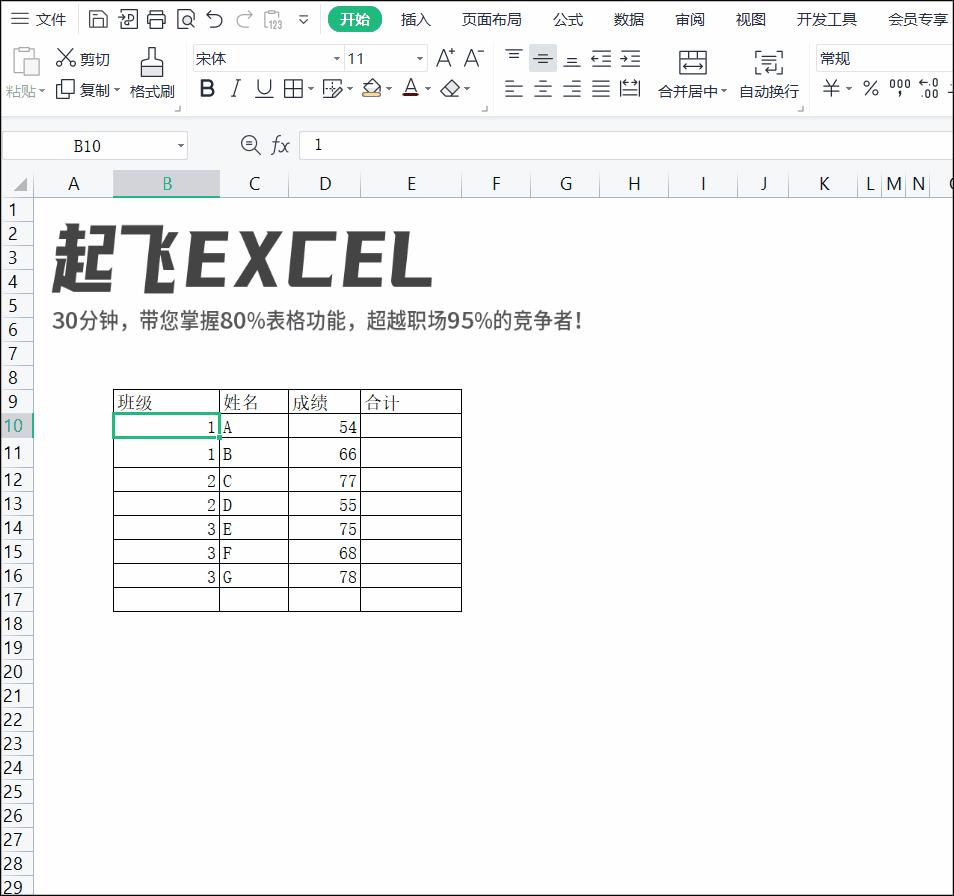The height and width of the screenshot is (896, 954).
Task: Toggle Align Left
Action: 514,89
